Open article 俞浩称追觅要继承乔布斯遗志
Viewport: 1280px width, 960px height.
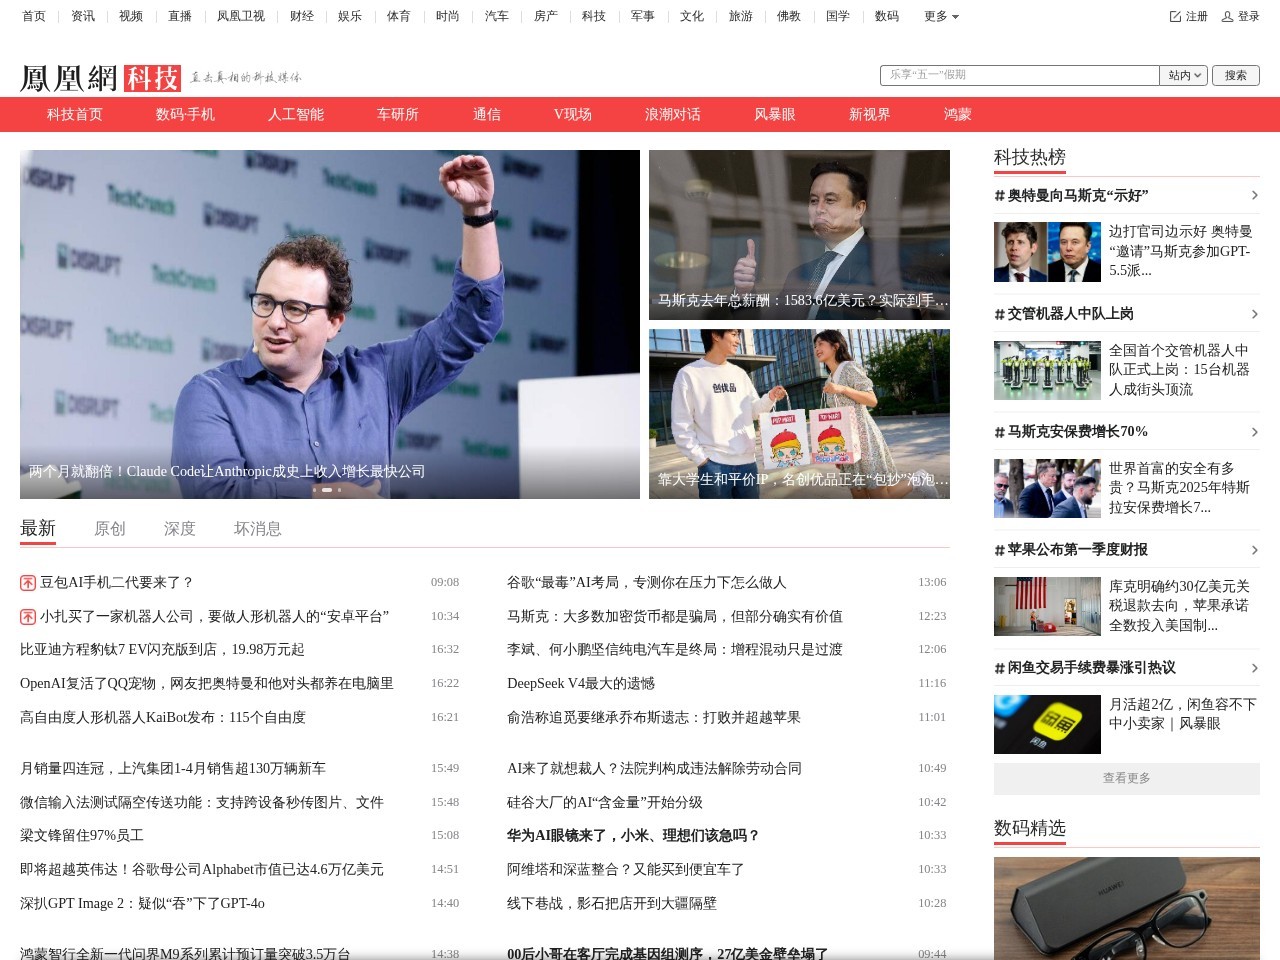point(654,718)
